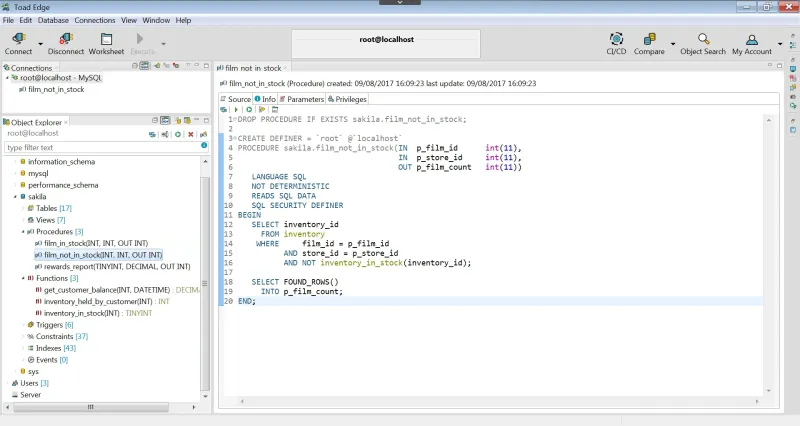
Task: Collapse the Functions folder
Action: pyautogui.click(x=23, y=278)
